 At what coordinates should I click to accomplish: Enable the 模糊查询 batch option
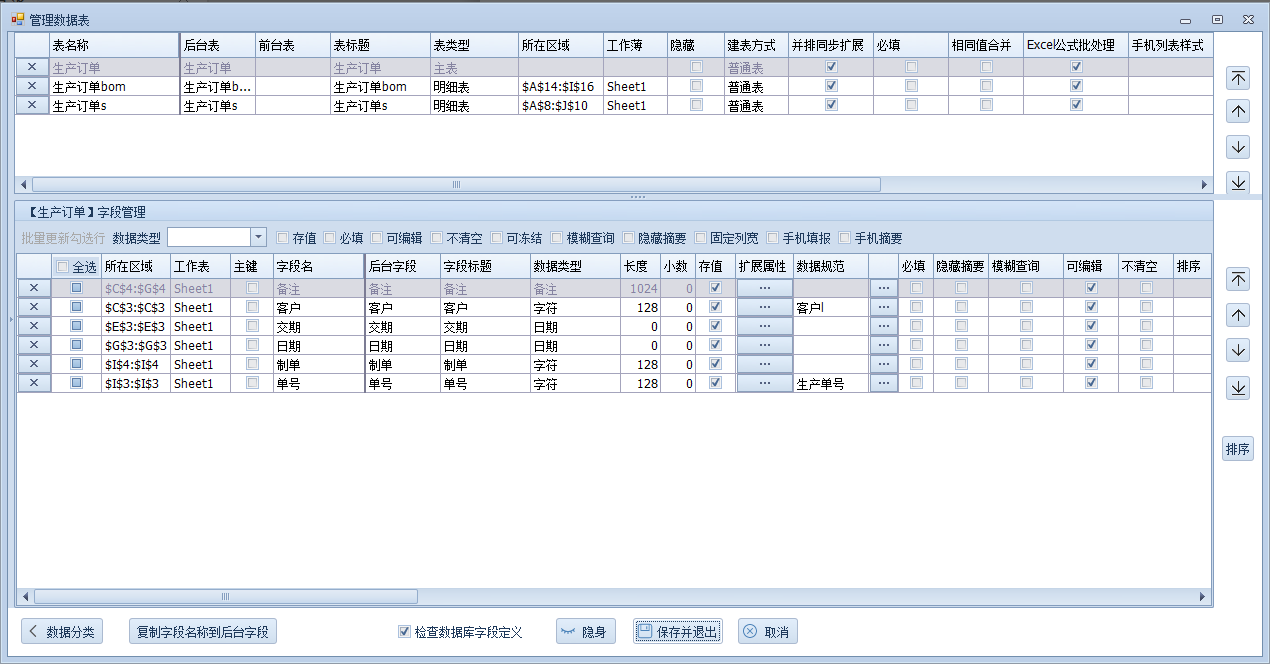pos(557,238)
